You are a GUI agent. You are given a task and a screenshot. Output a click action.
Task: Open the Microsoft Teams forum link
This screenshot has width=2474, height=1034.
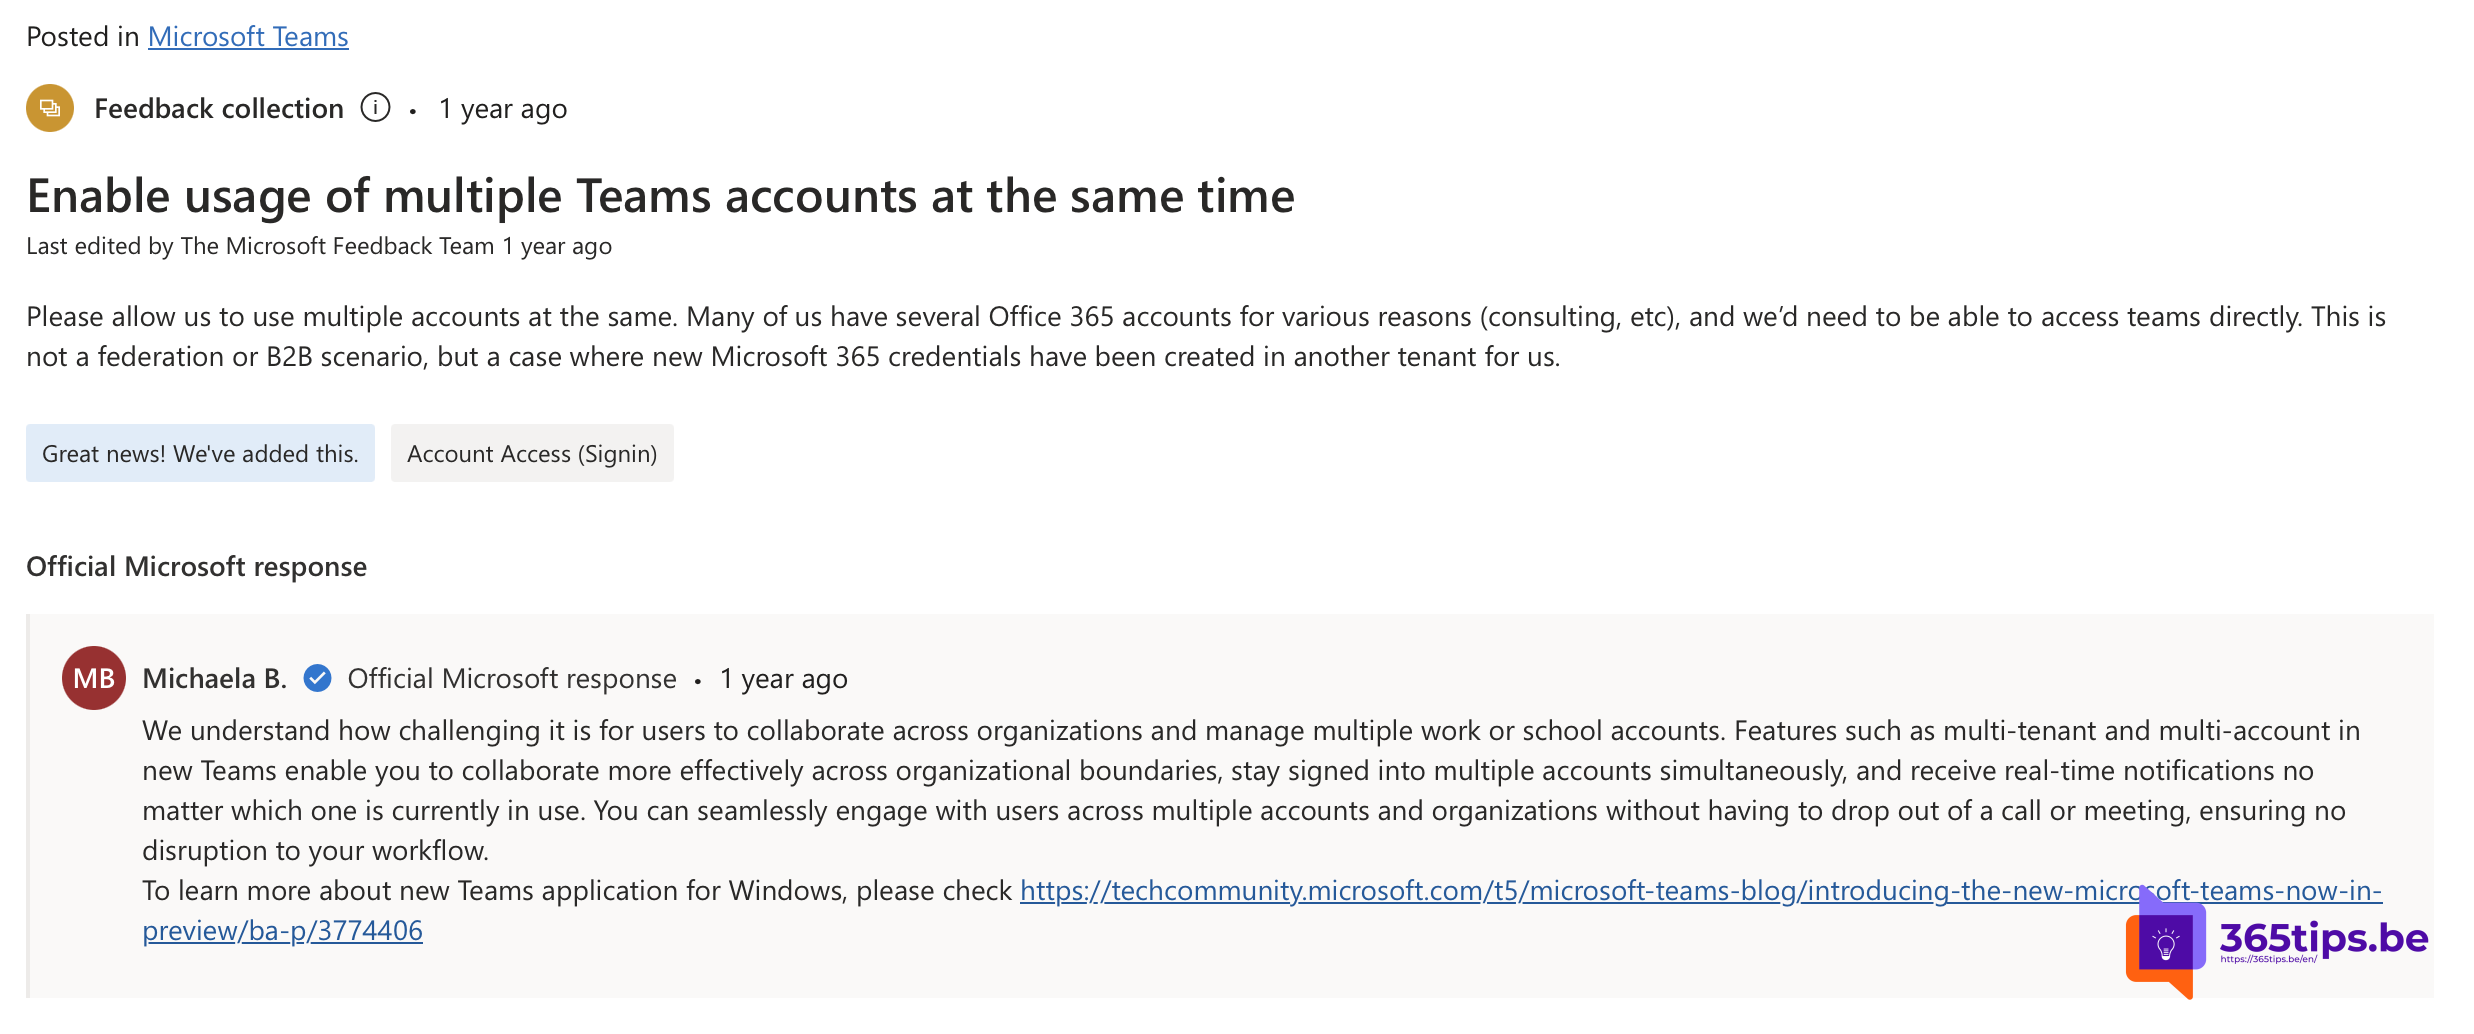click(248, 36)
